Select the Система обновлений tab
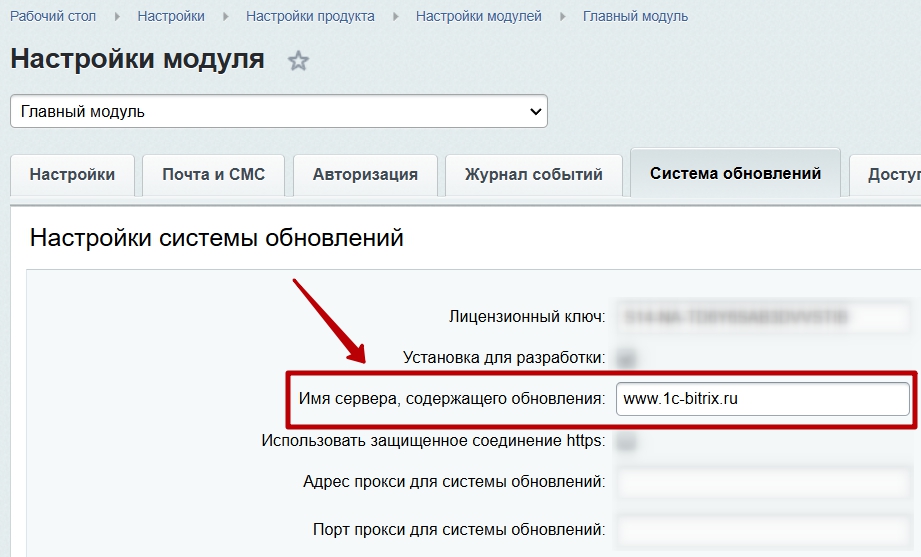Screen dimensions: 921x557 (735, 174)
